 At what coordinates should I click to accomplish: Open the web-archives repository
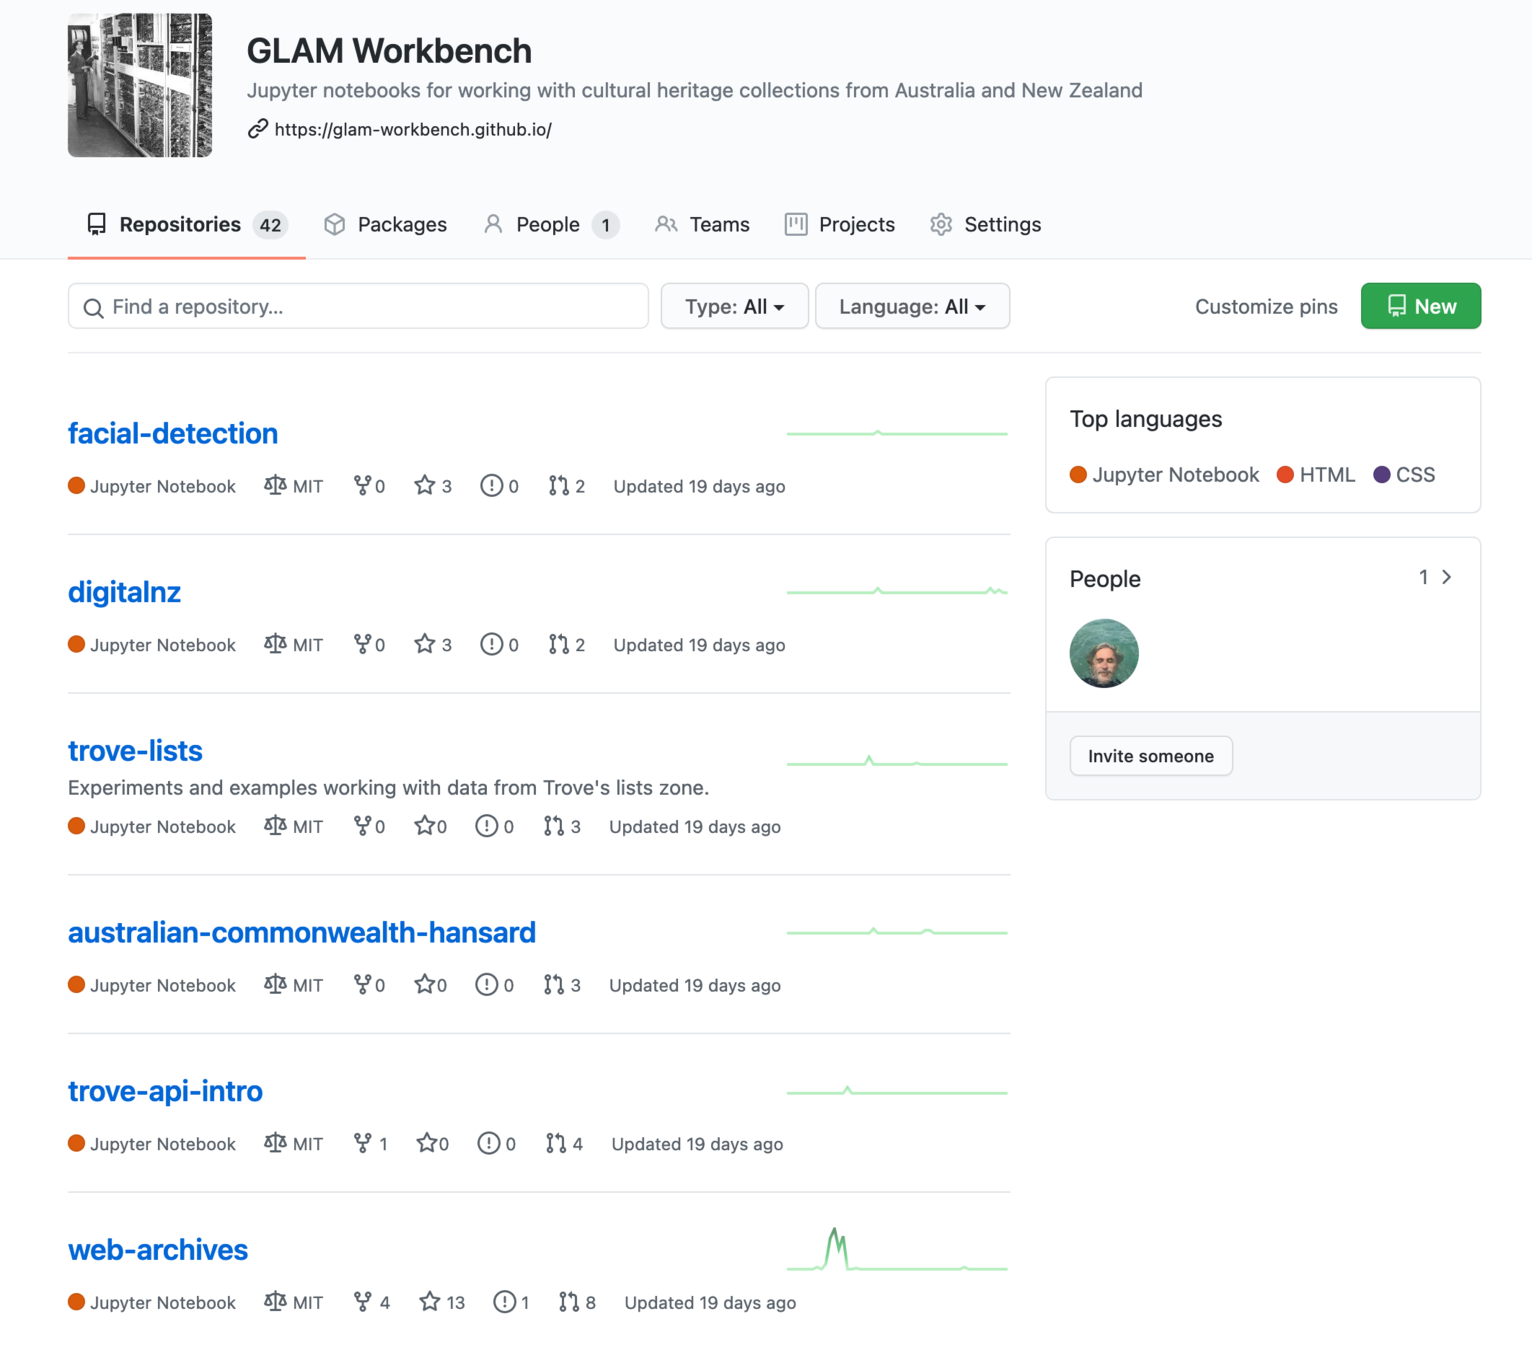[158, 1250]
